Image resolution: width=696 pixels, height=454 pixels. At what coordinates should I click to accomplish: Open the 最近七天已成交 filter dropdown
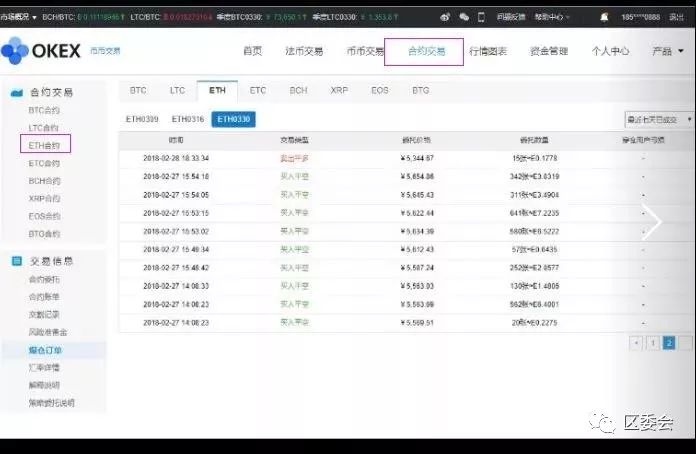(x=657, y=119)
